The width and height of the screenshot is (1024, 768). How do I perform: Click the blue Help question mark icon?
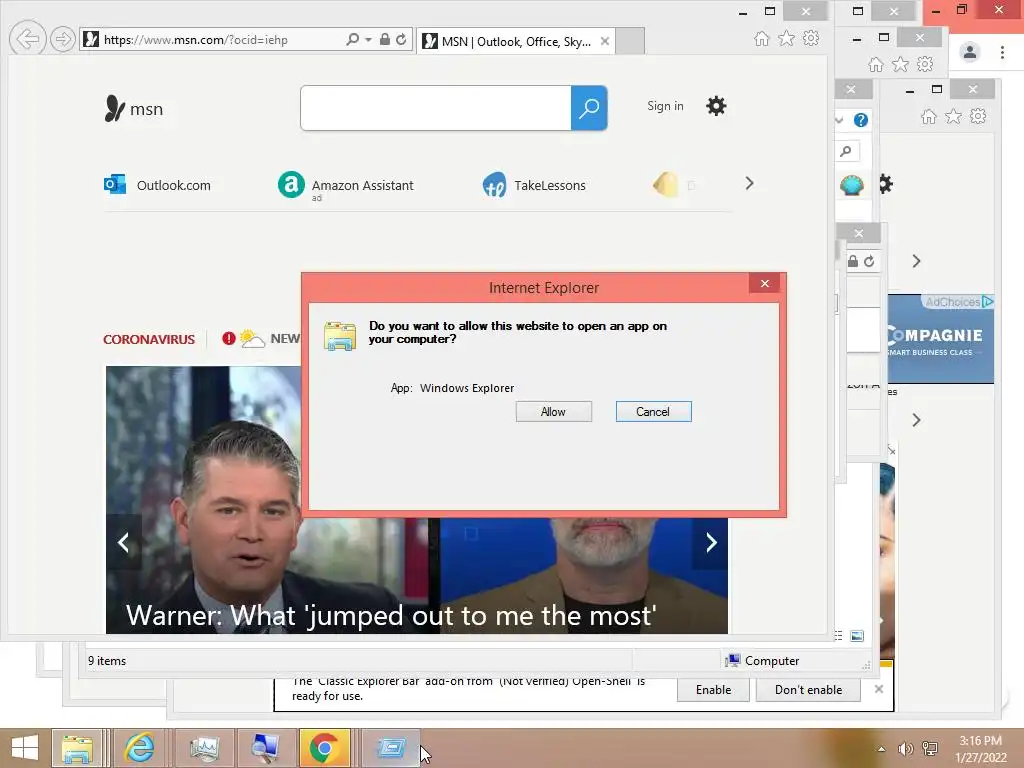pyautogui.click(x=861, y=120)
